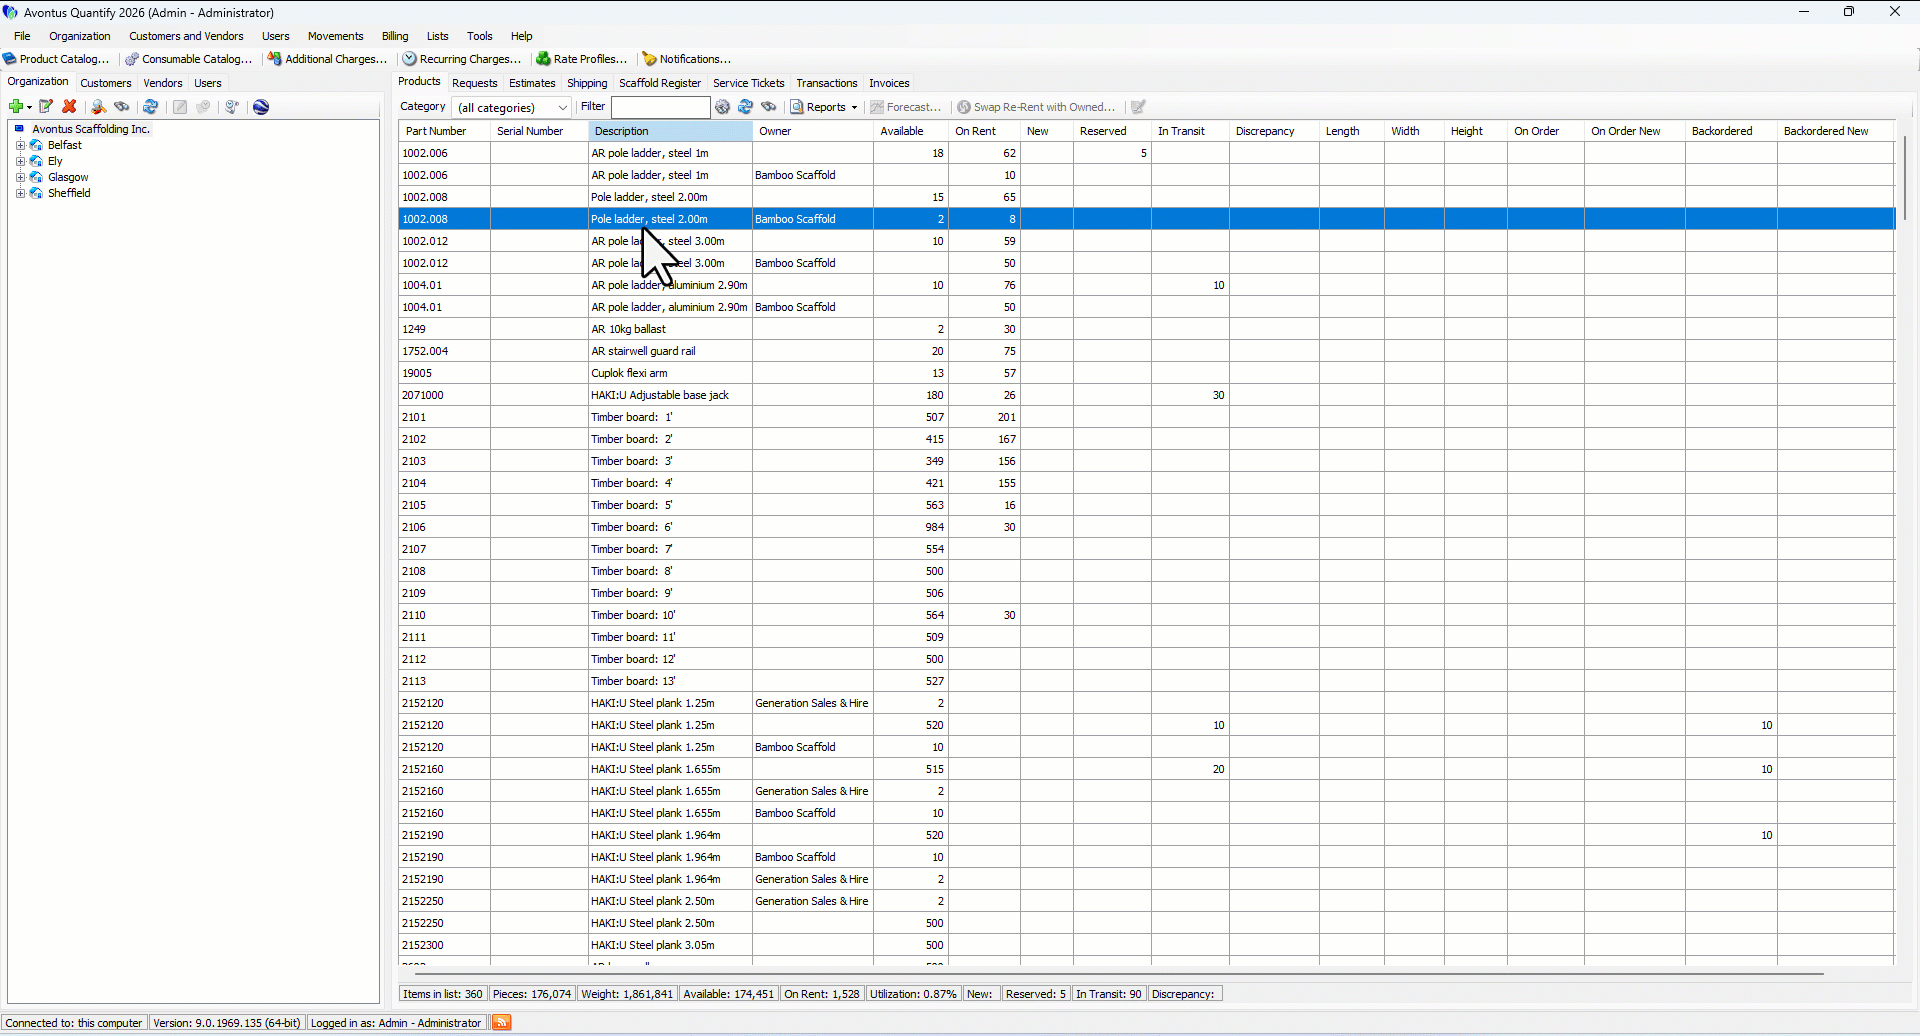Expand the Sheffield tree node
The width and height of the screenshot is (1920, 1036).
coord(20,193)
